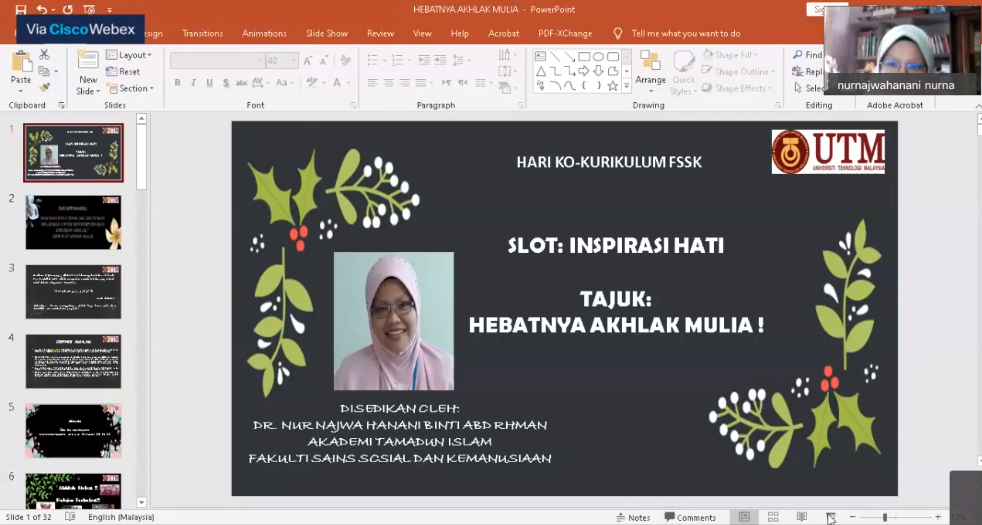The image size is (982, 525).
Task: Toggle the Notes pane in the status bar
Action: click(x=632, y=517)
